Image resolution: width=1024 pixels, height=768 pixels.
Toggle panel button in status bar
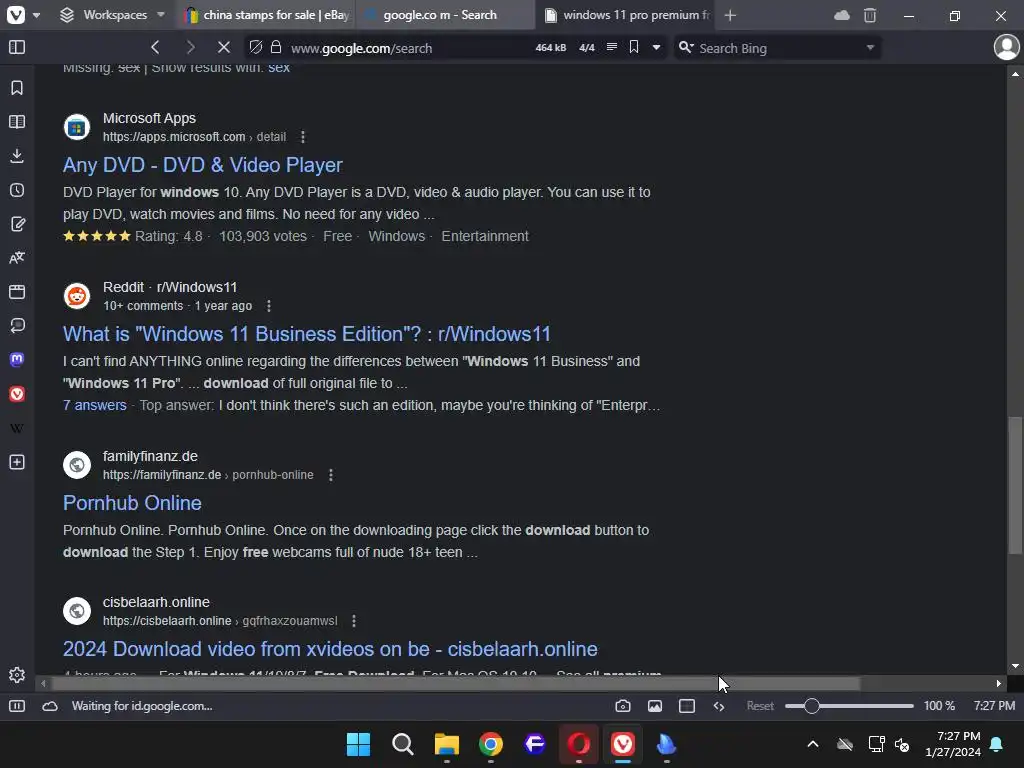(17, 706)
